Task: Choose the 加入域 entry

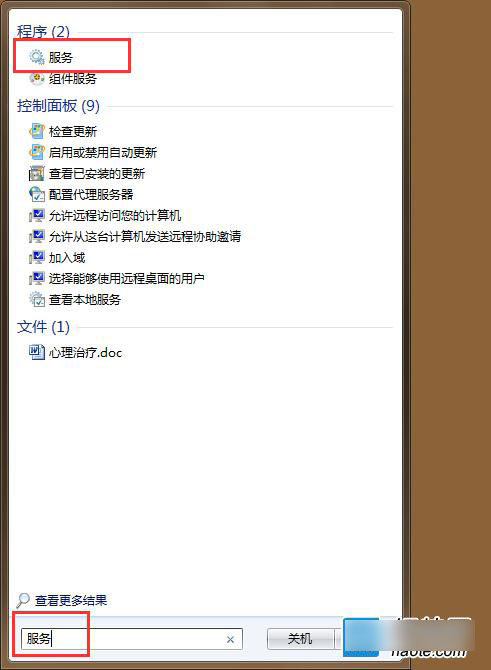Action: 67,257
